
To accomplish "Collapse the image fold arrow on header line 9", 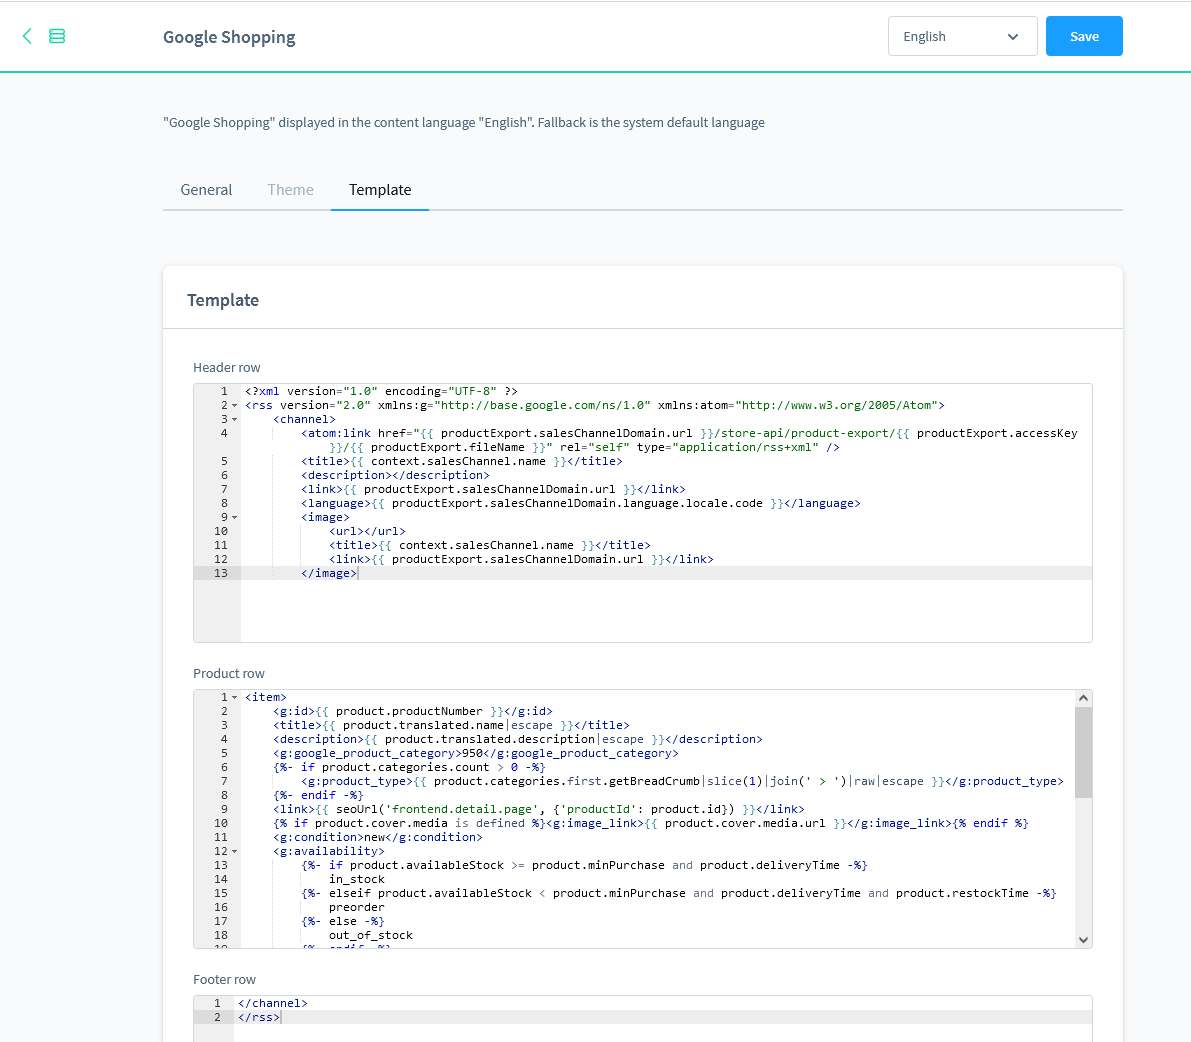I will point(235,517).
